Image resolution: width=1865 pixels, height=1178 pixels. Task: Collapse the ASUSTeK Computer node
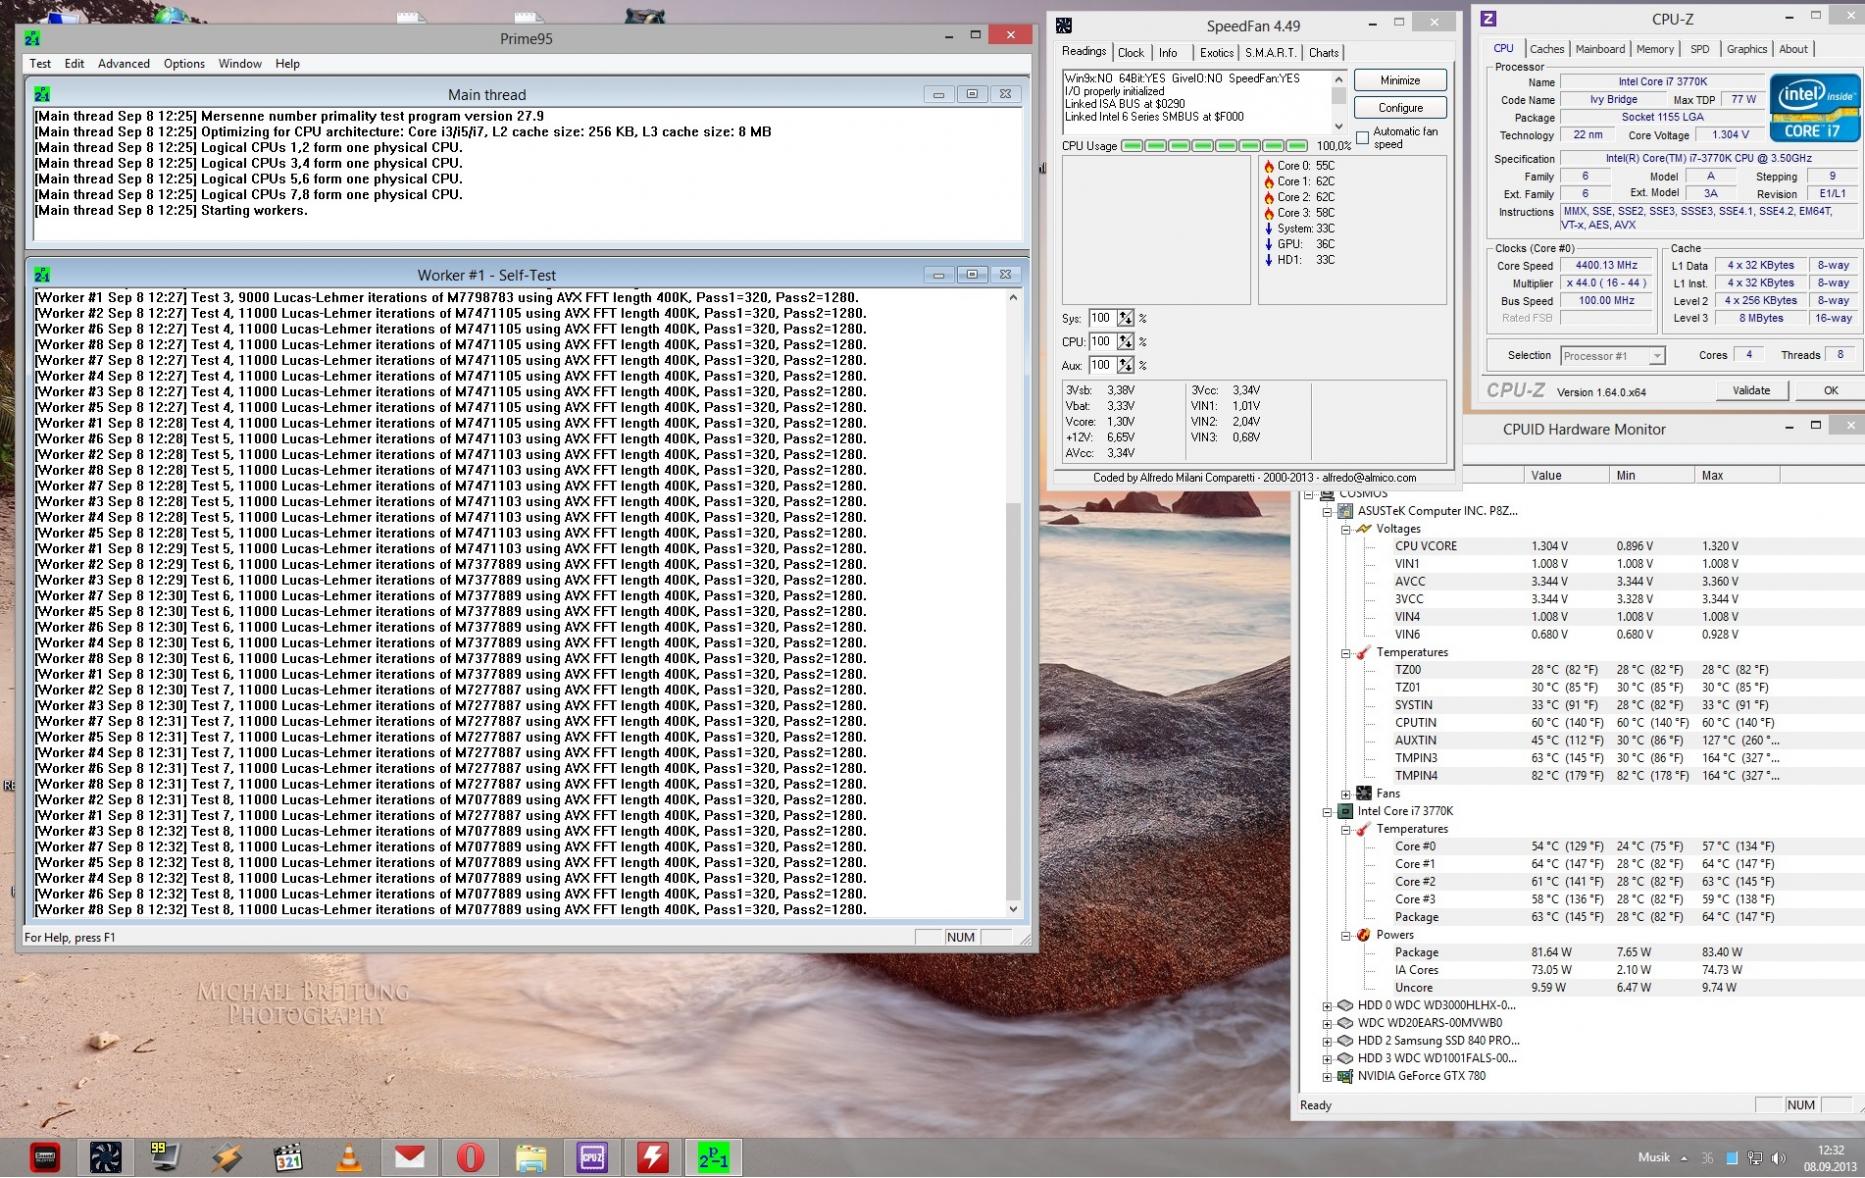(x=1327, y=511)
